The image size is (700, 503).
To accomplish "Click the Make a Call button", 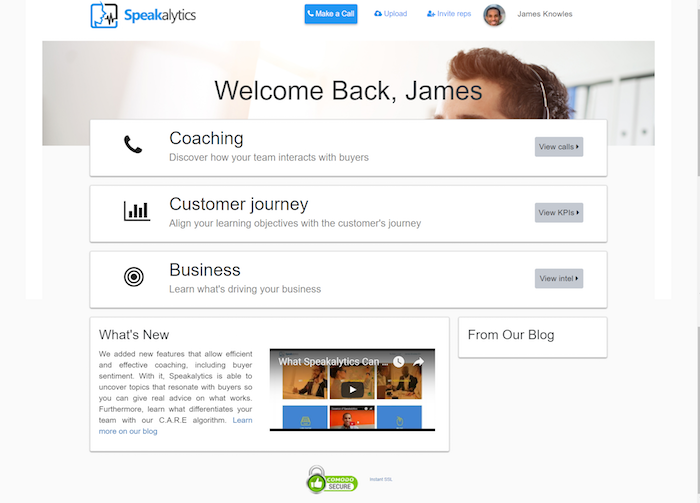I will click(331, 14).
